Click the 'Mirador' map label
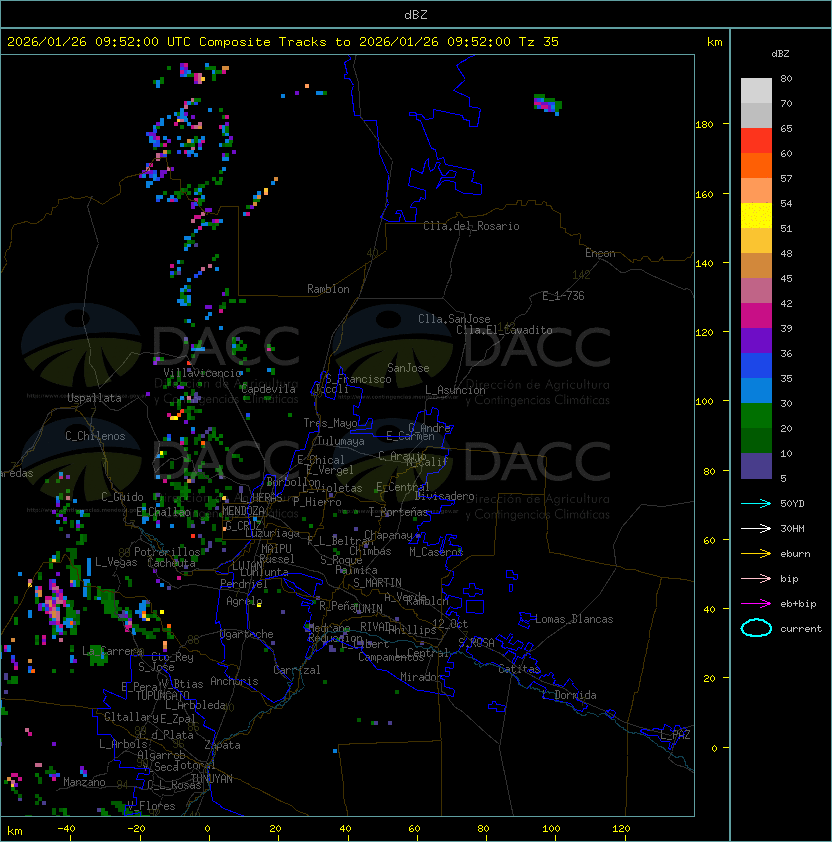 (422, 677)
